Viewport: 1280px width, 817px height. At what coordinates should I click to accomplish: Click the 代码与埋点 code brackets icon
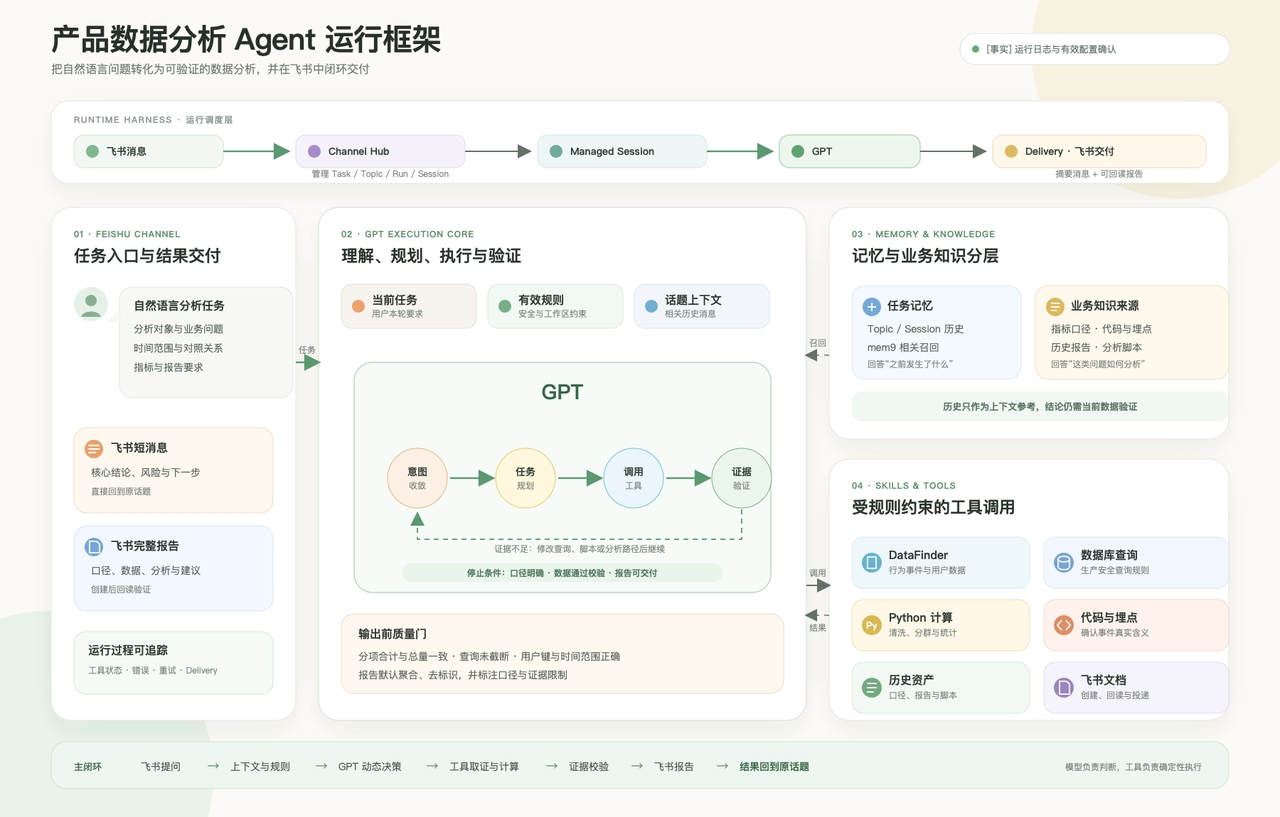[1063, 625]
